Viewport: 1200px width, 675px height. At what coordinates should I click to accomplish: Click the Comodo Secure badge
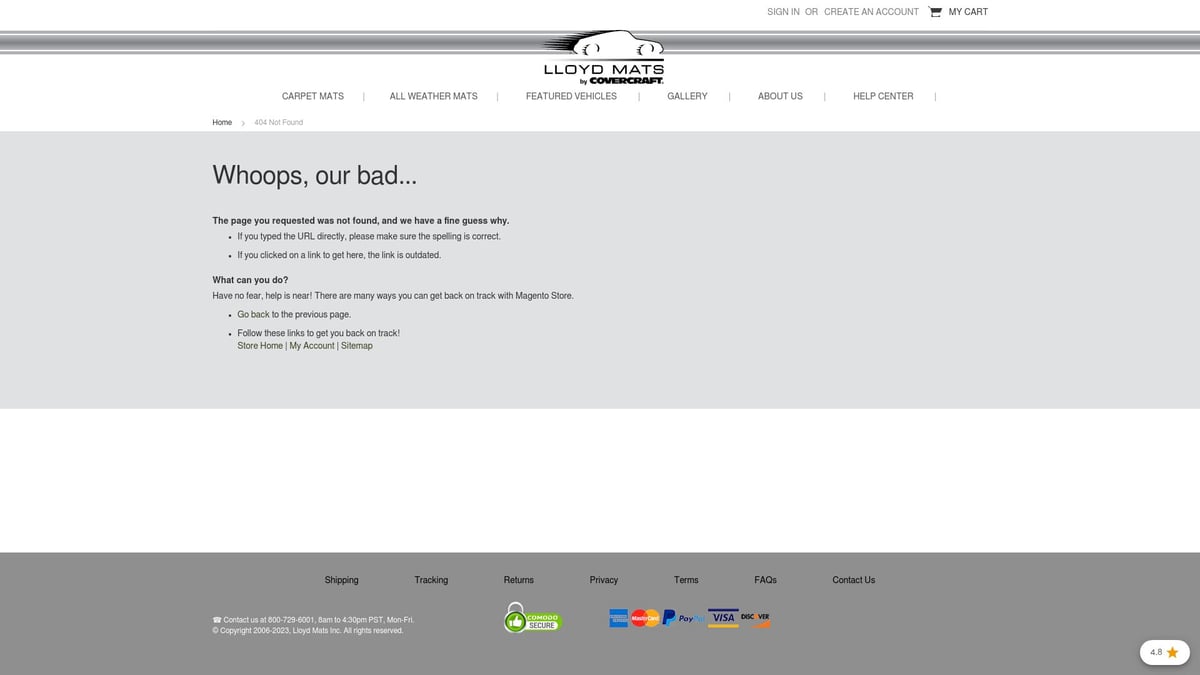pyautogui.click(x=533, y=619)
